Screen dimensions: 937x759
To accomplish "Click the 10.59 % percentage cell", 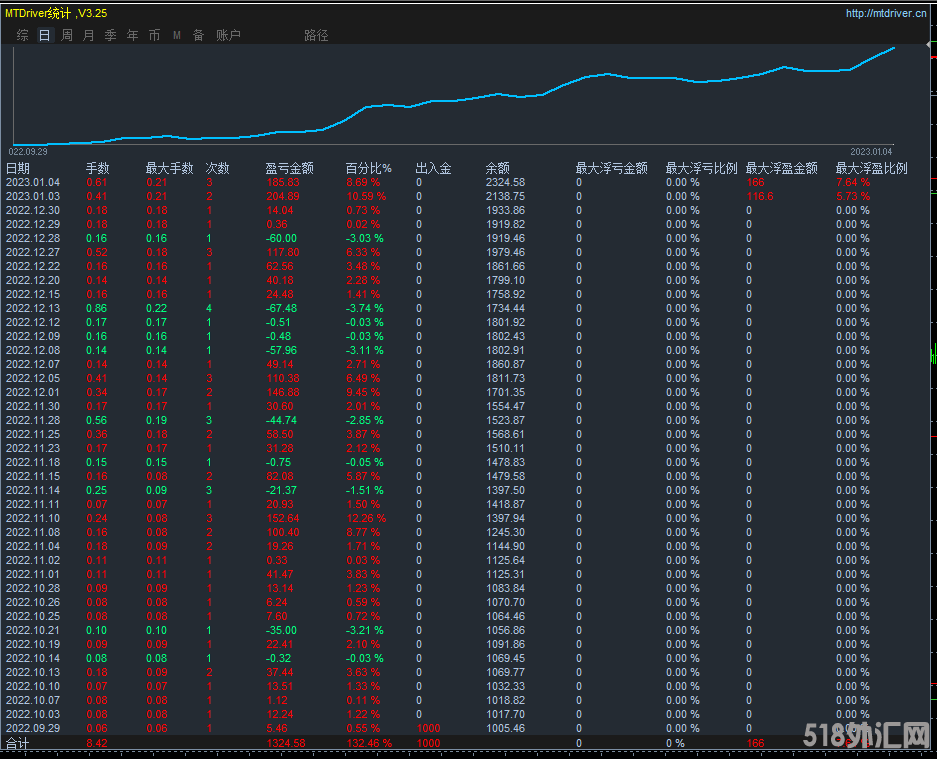I will pyautogui.click(x=366, y=197).
